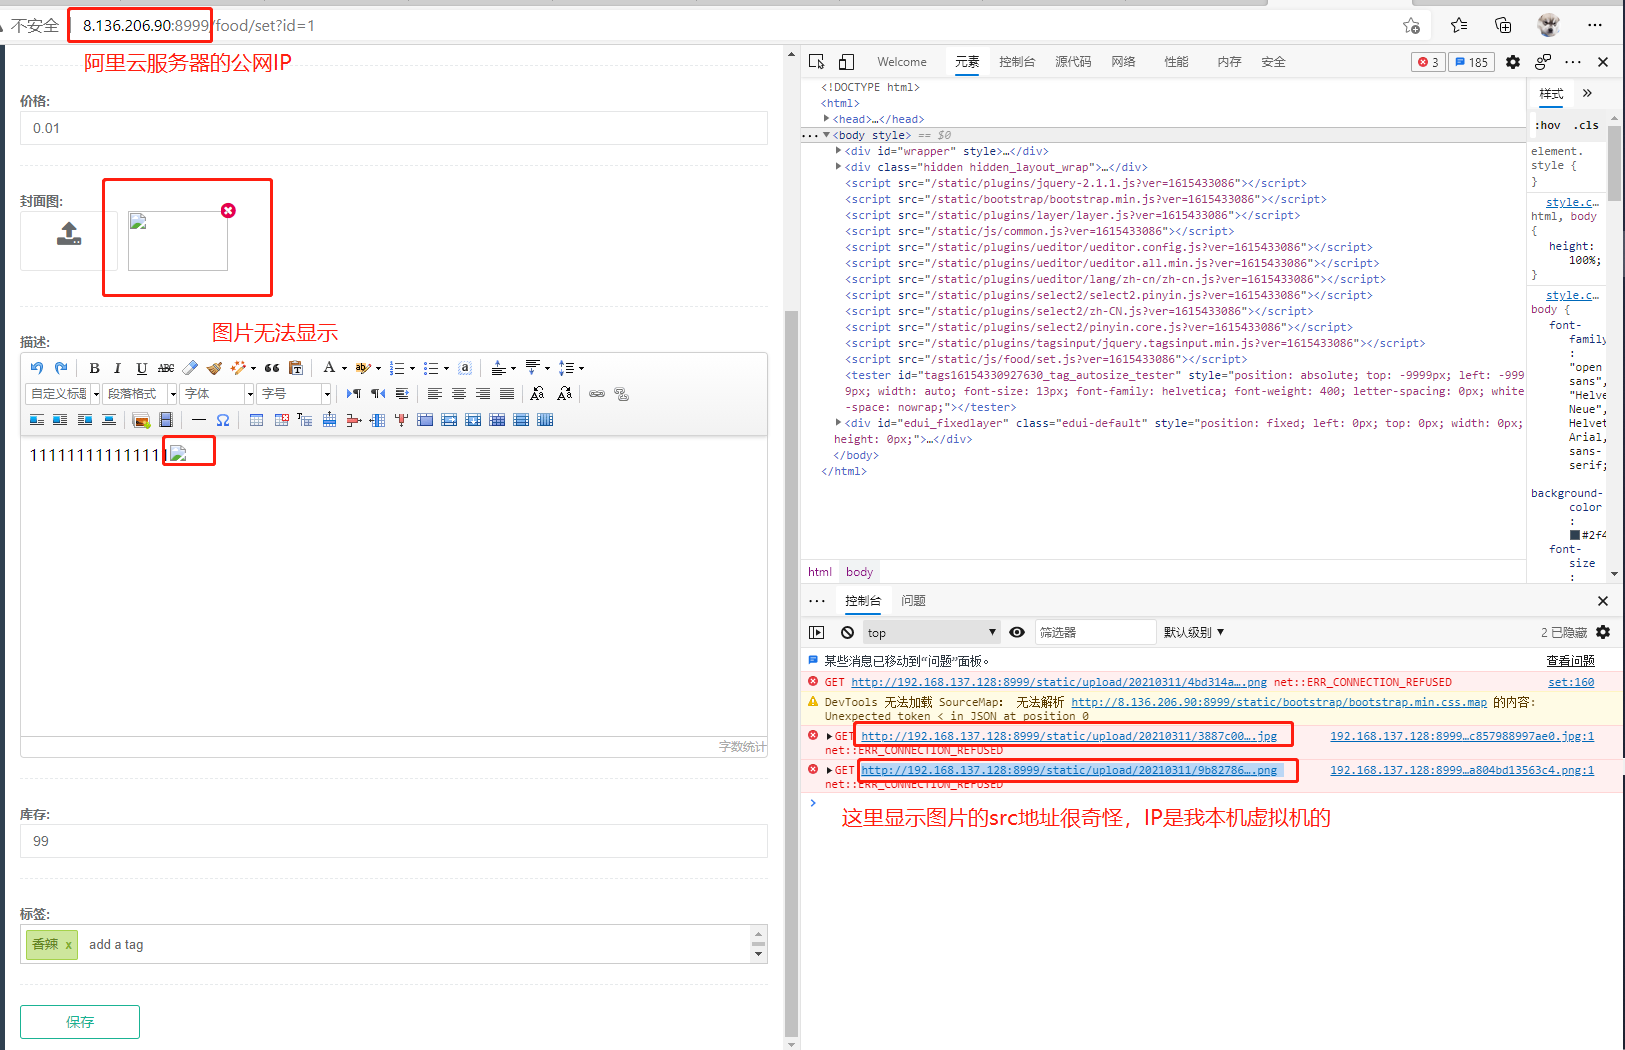Open the font color dropdown arrow

[x=344, y=368]
